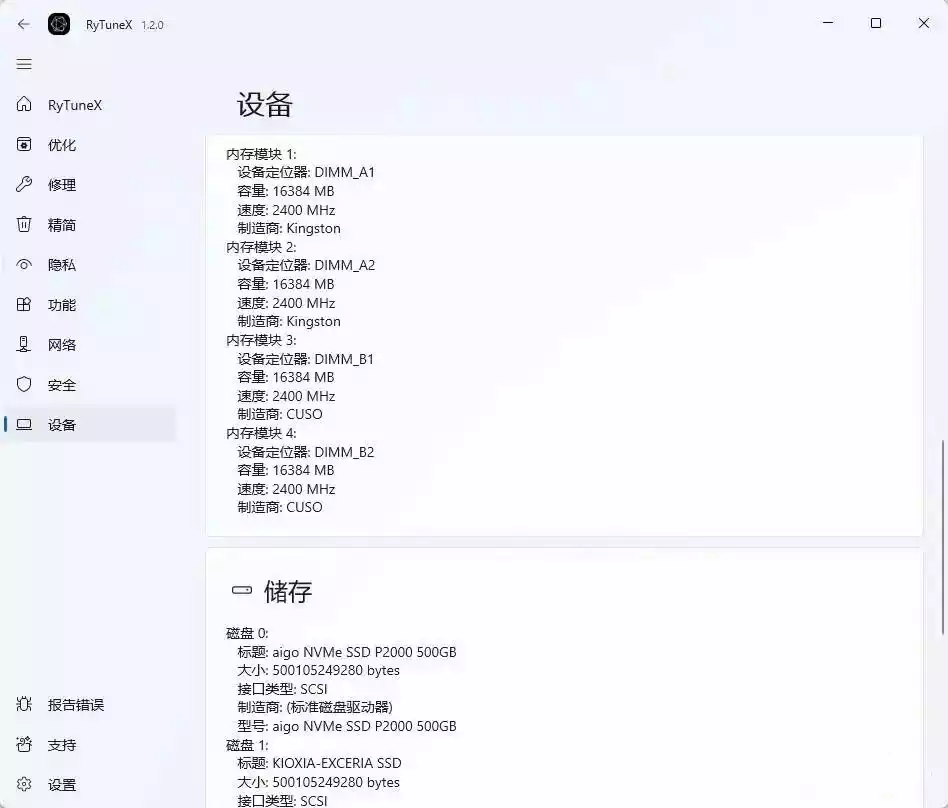Click the RyTuneX home icon
Image resolution: width=948 pixels, height=808 pixels.
pos(24,104)
